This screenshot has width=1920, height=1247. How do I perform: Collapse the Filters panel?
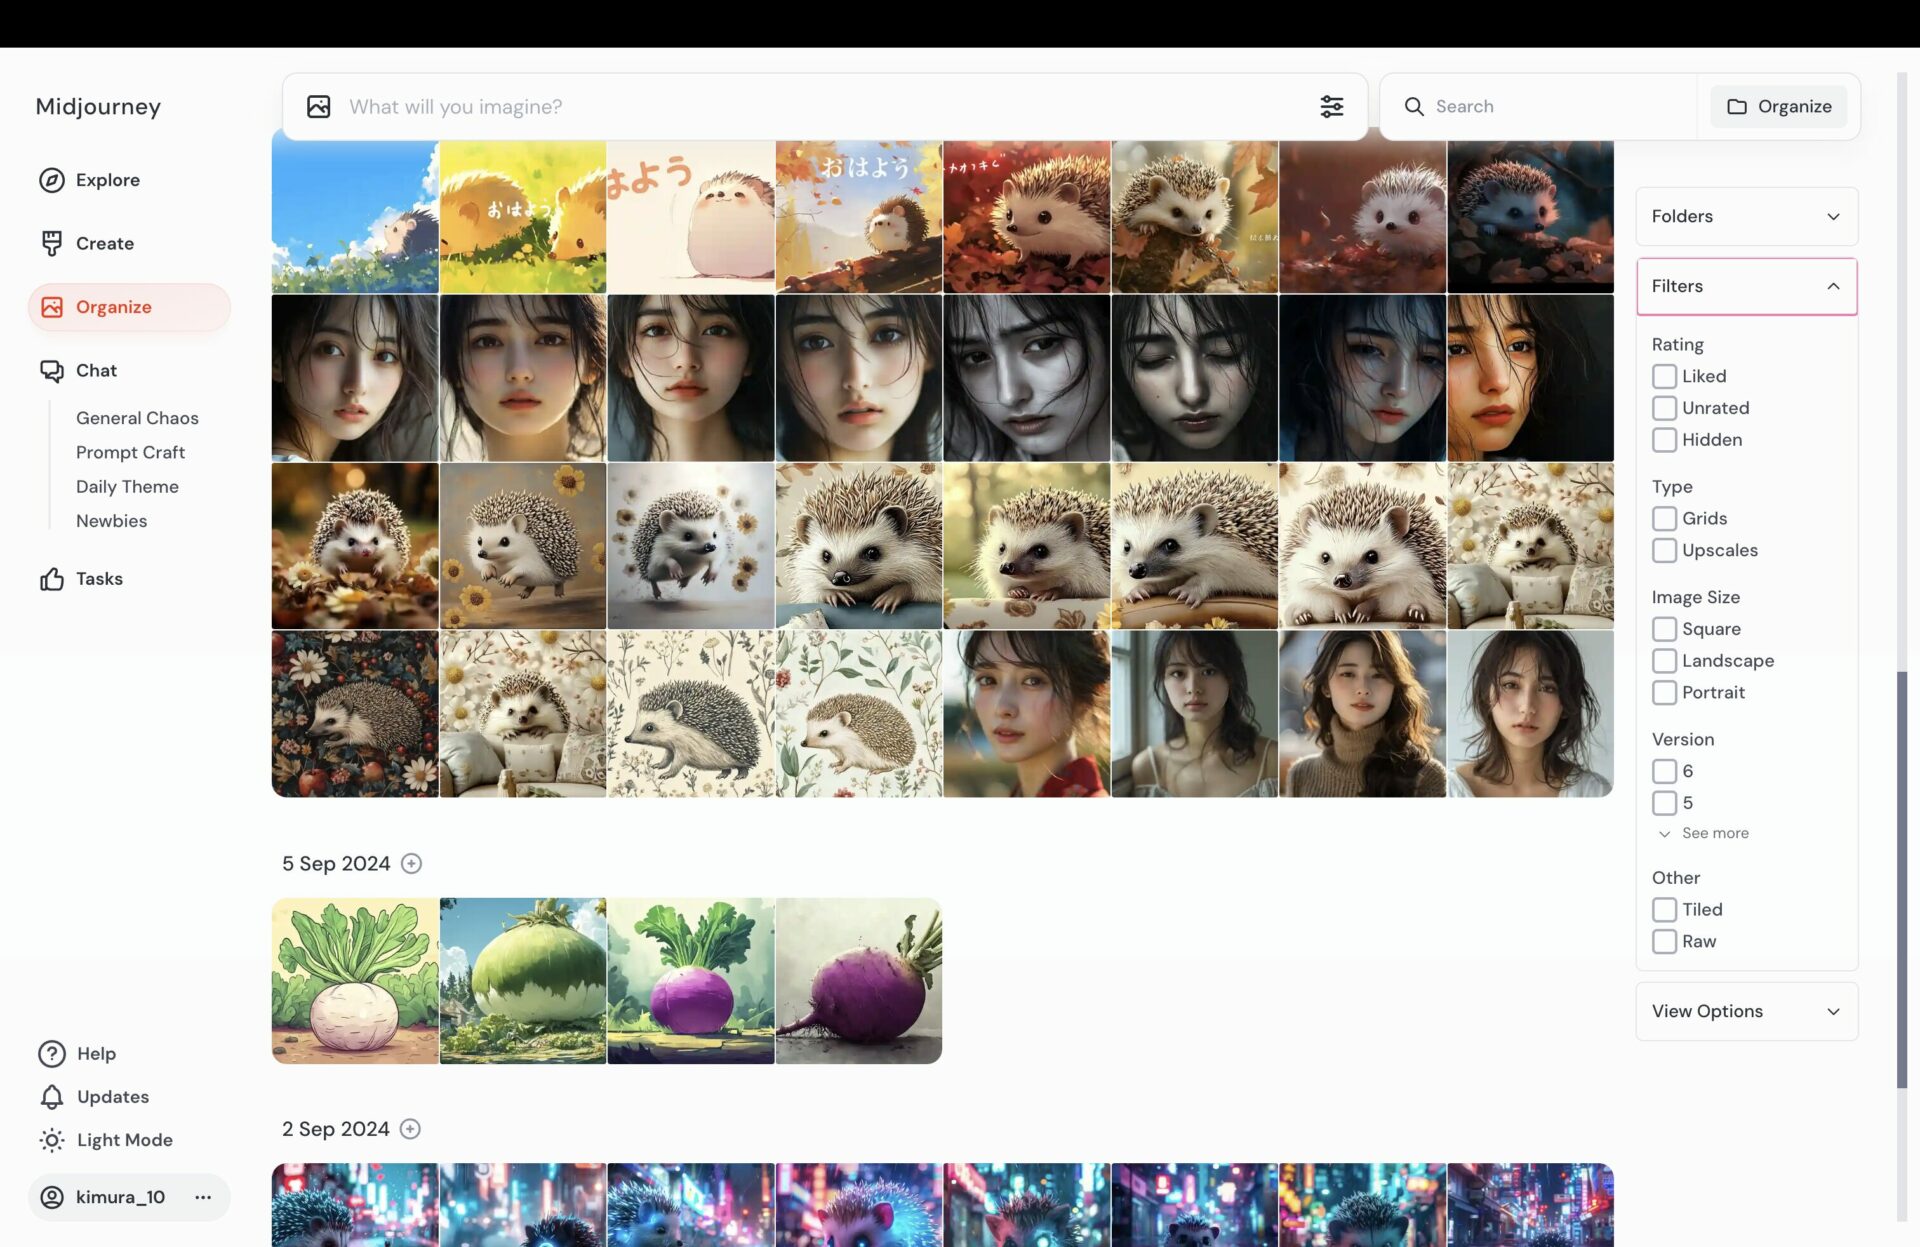(x=1835, y=286)
